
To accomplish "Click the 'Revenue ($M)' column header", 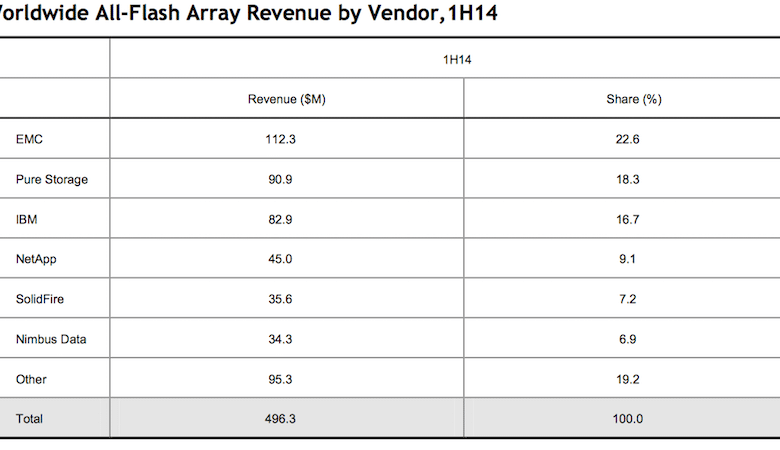I will pos(287,99).
